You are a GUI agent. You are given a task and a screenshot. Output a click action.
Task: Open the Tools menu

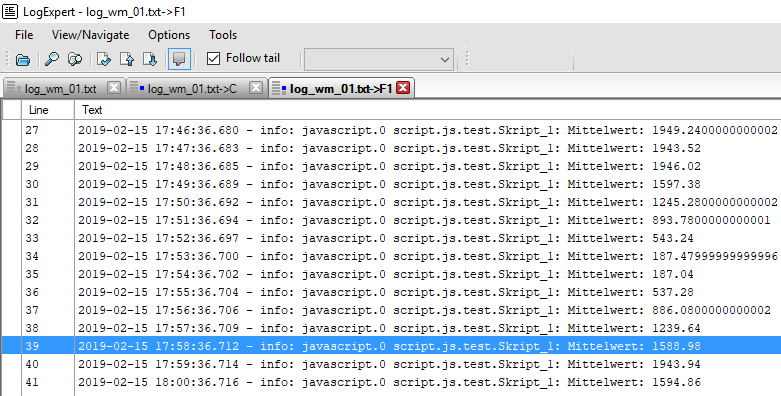point(223,35)
